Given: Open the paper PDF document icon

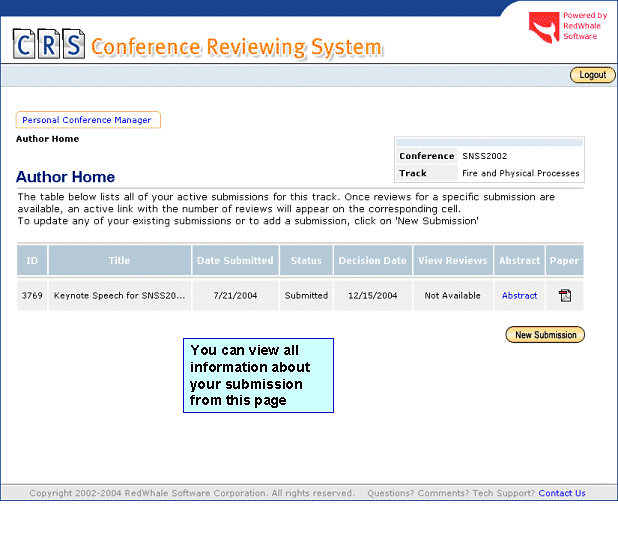Looking at the screenshot, I should (564, 295).
